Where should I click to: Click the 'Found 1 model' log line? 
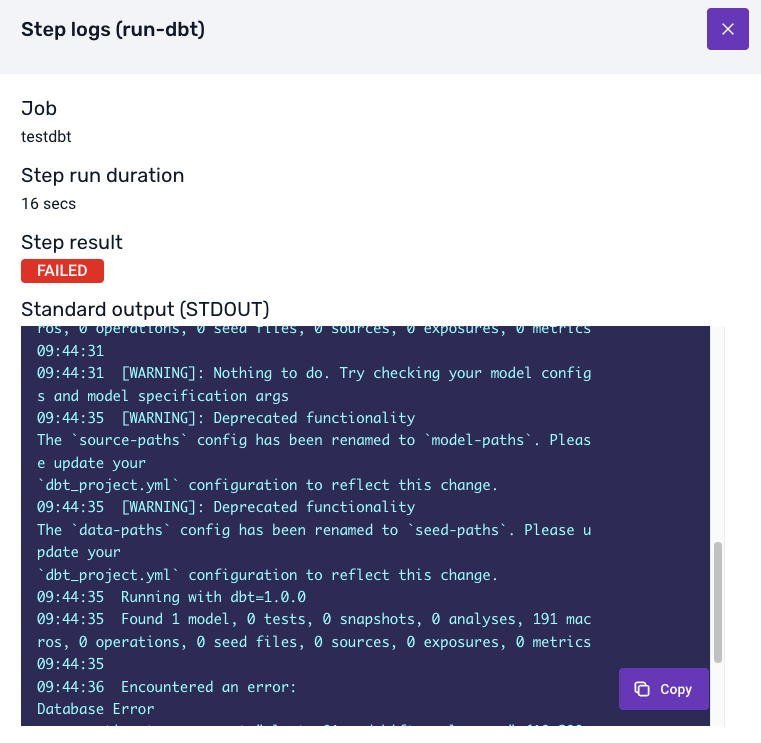[x=314, y=619]
